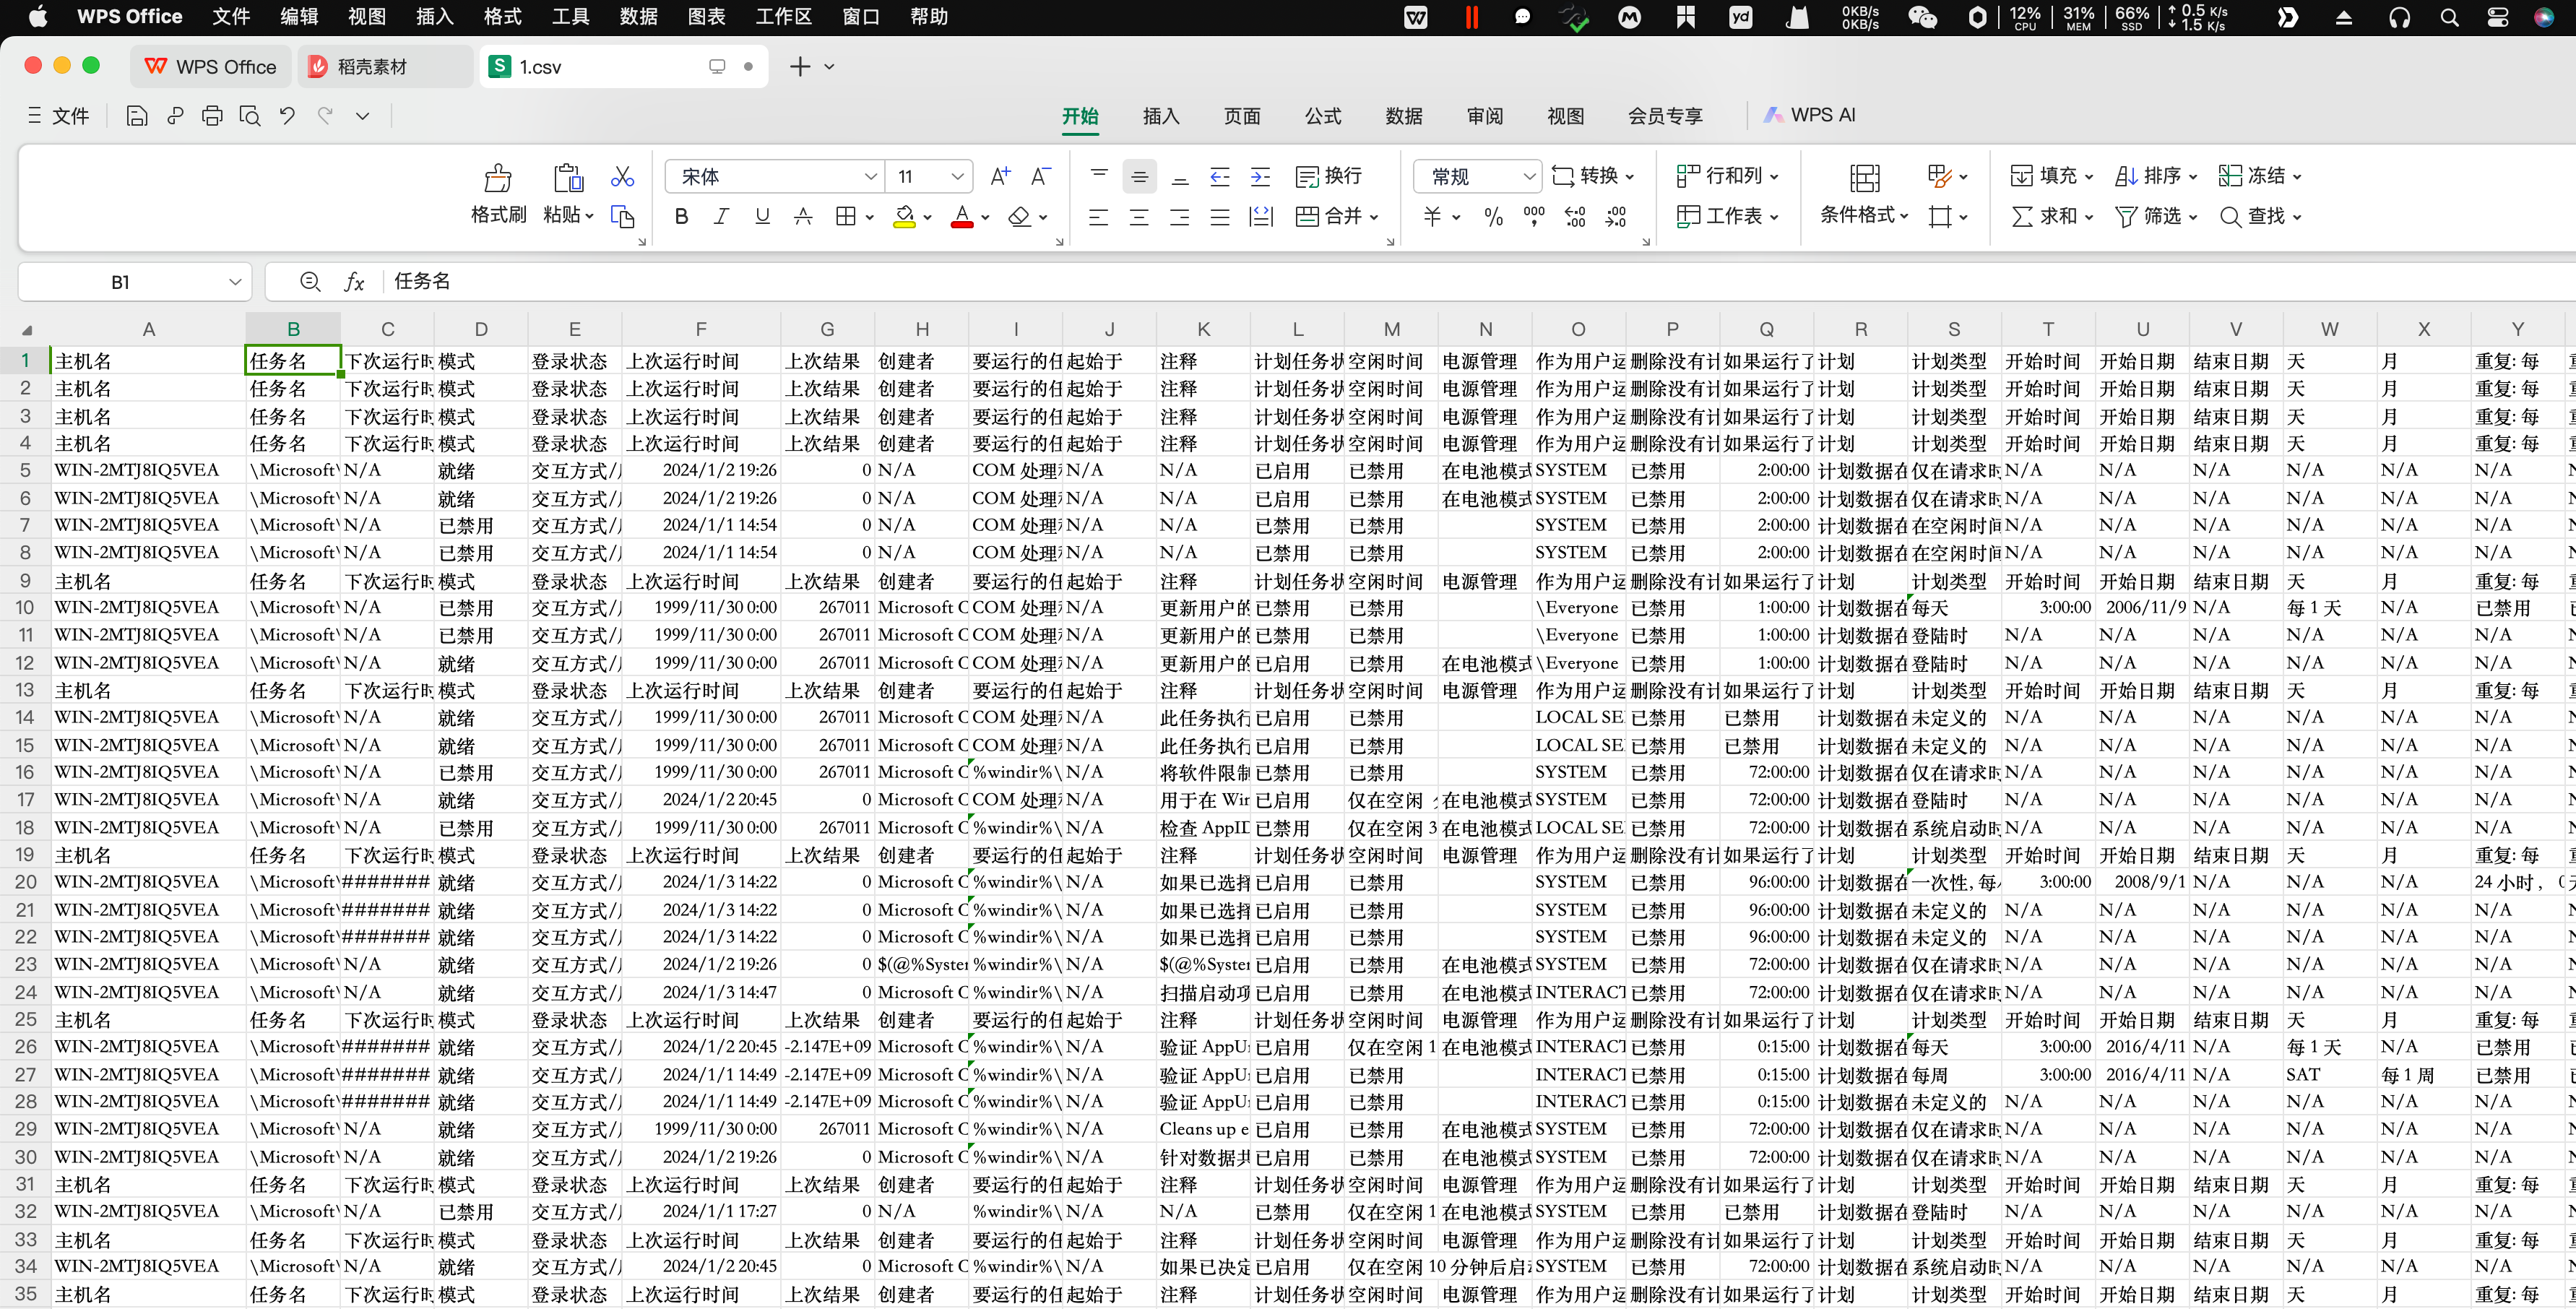Expand the 常规 number format dropdown

pyautogui.click(x=1528, y=177)
